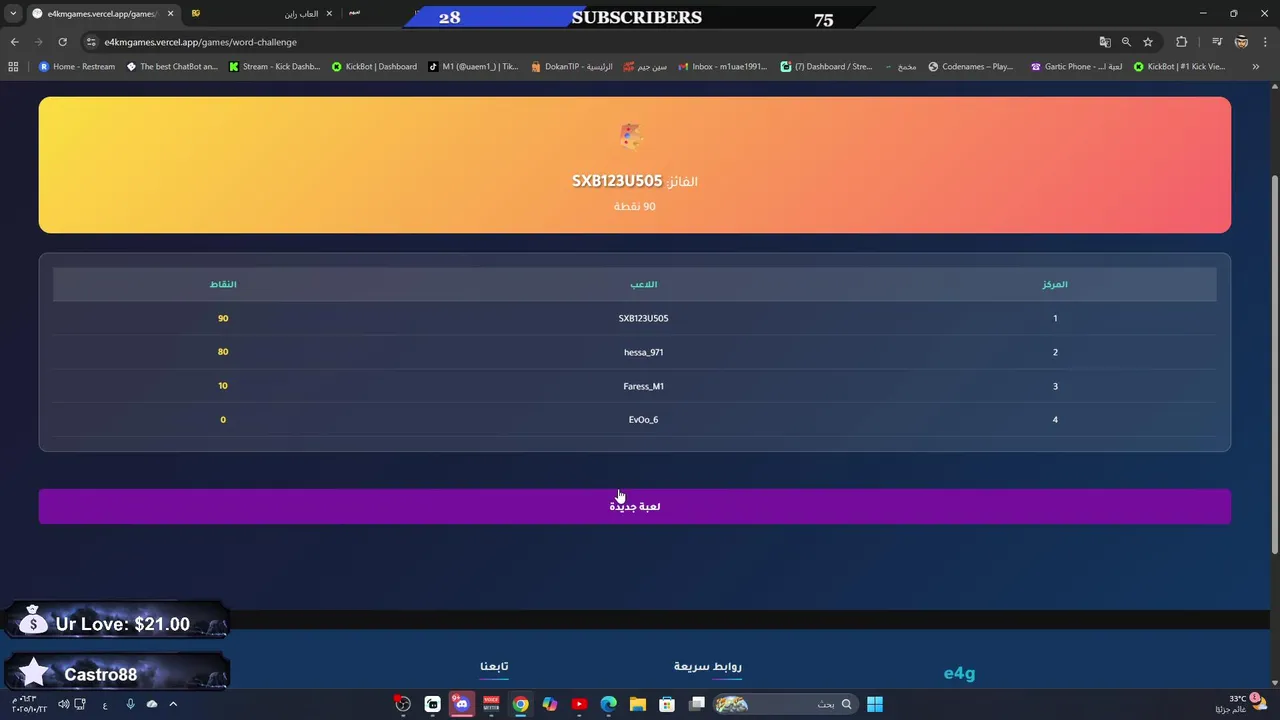Open Copilot from the taskbar
Screen dimensions: 1280x720
pos(550,704)
